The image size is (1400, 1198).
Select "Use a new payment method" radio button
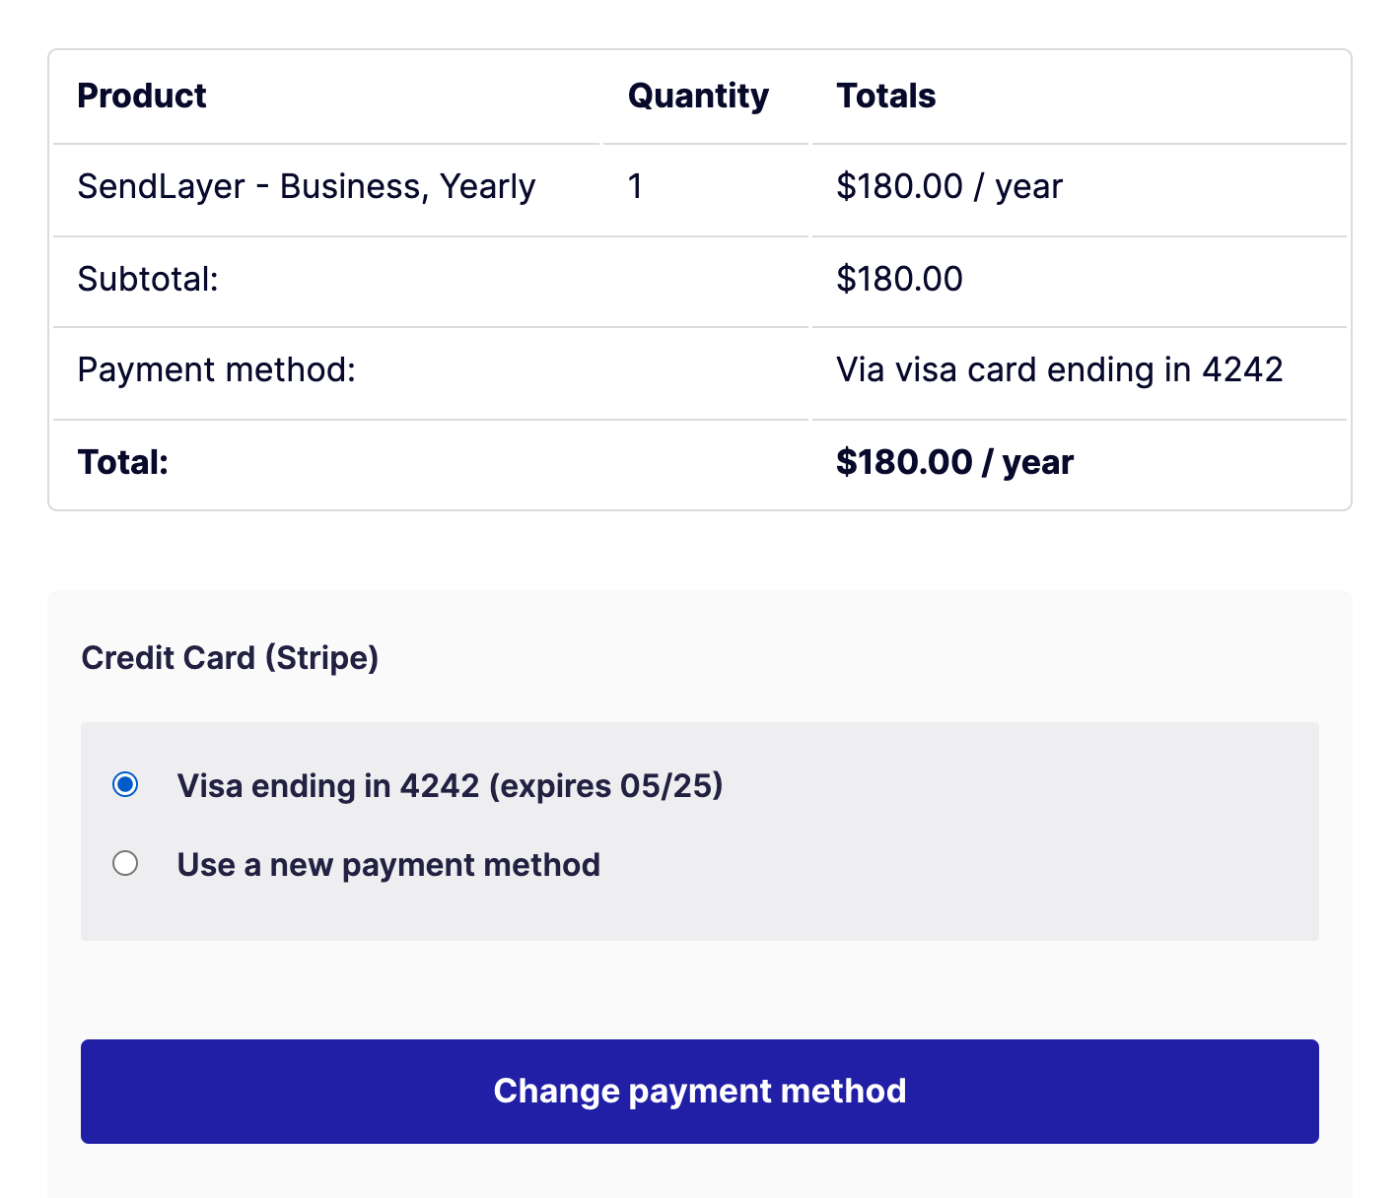(125, 862)
